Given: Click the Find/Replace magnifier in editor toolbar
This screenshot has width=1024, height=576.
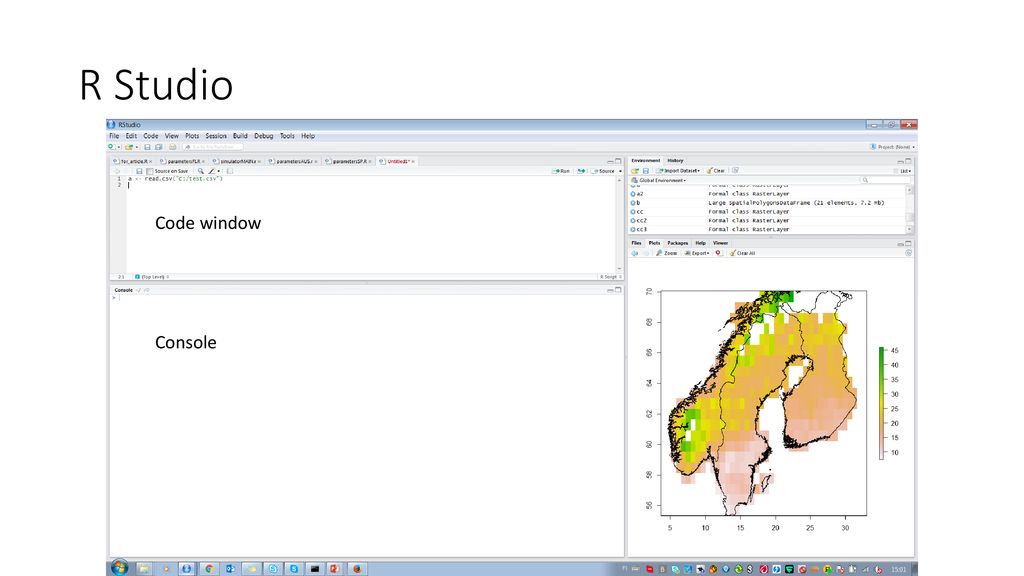Looking at the screenshot, I should coord(200,171).
